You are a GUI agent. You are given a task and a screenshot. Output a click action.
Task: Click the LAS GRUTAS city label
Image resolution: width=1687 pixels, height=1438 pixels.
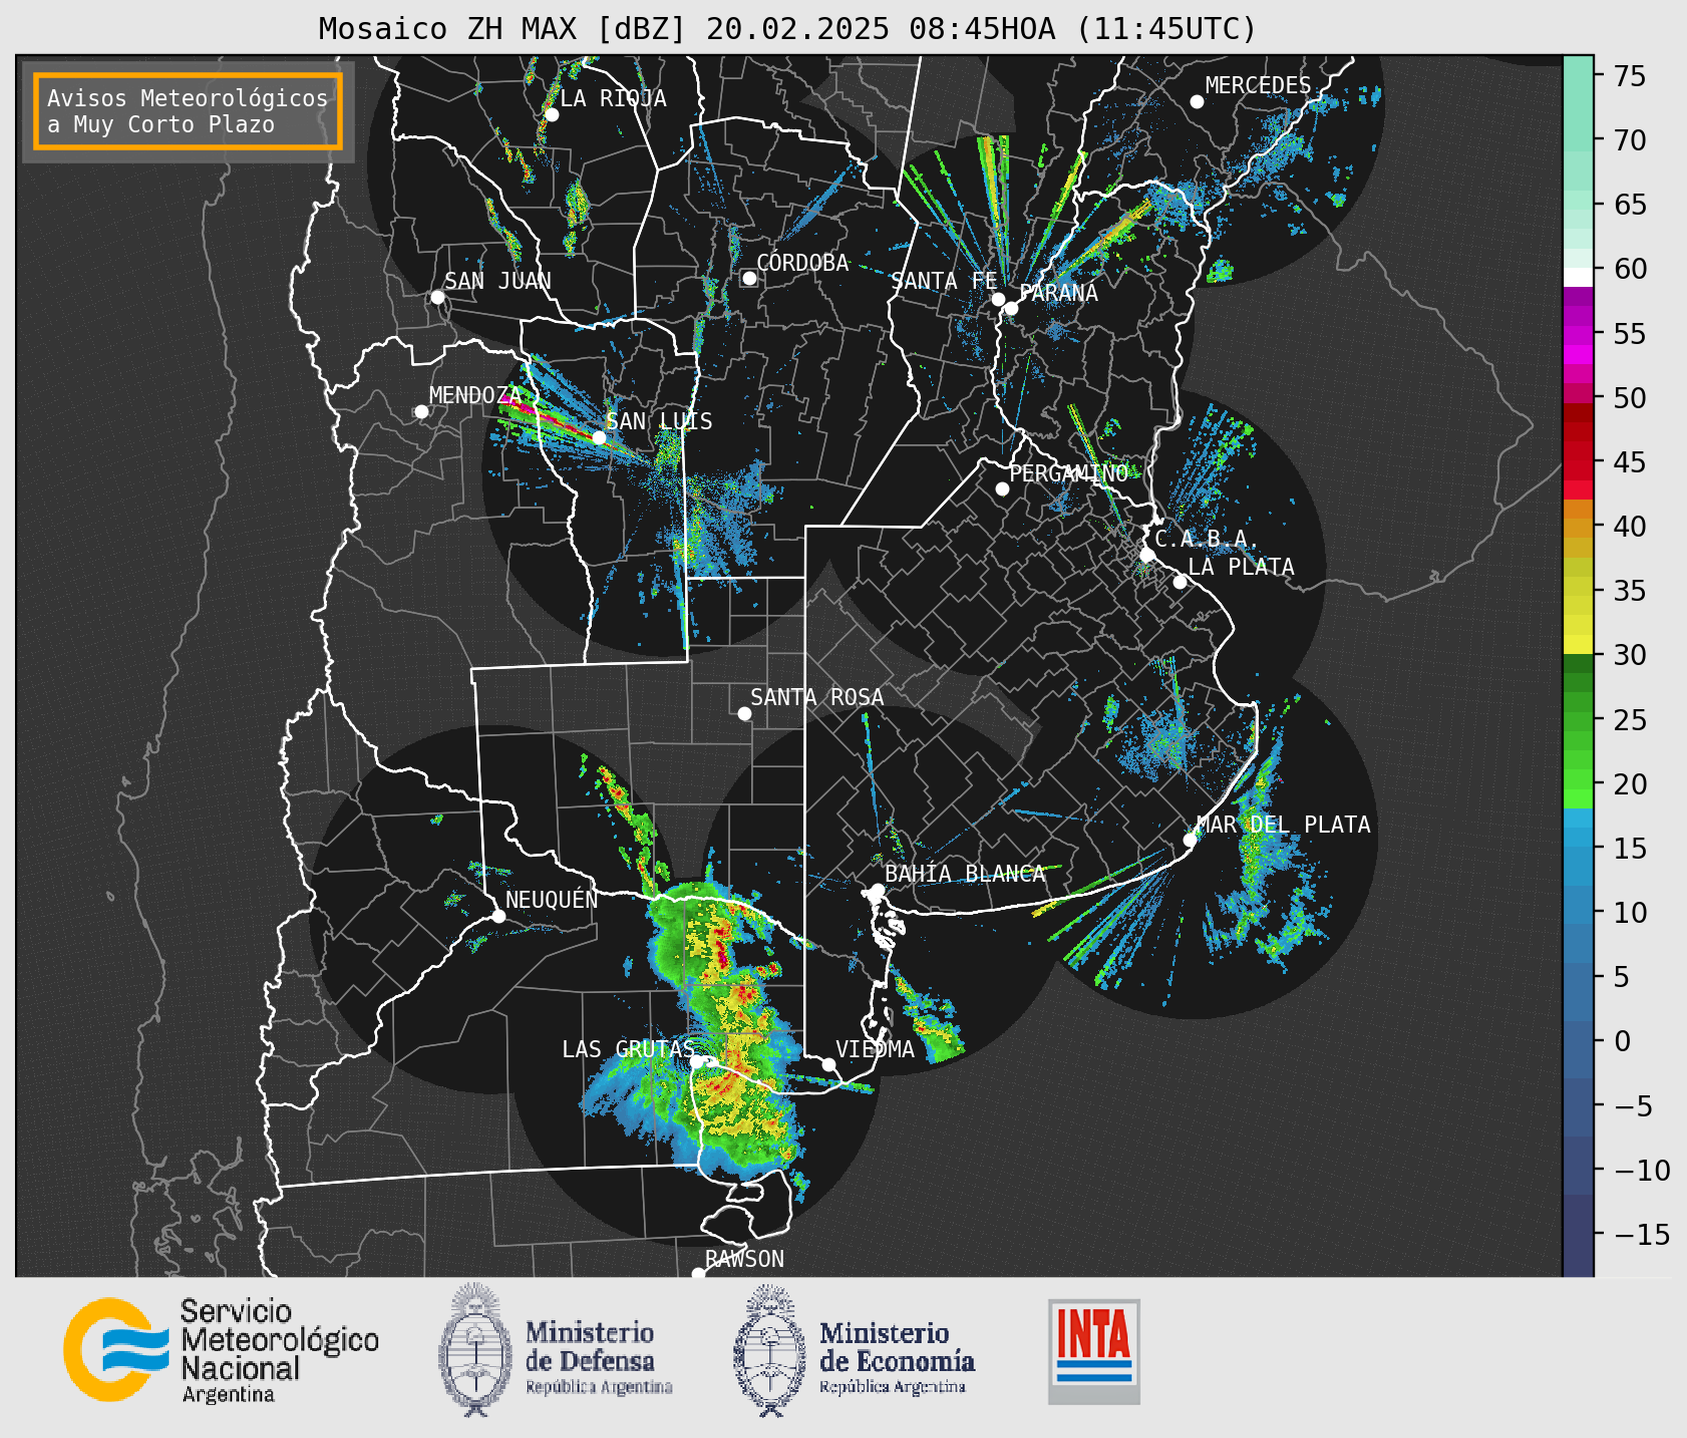(x=628, y=1050)
